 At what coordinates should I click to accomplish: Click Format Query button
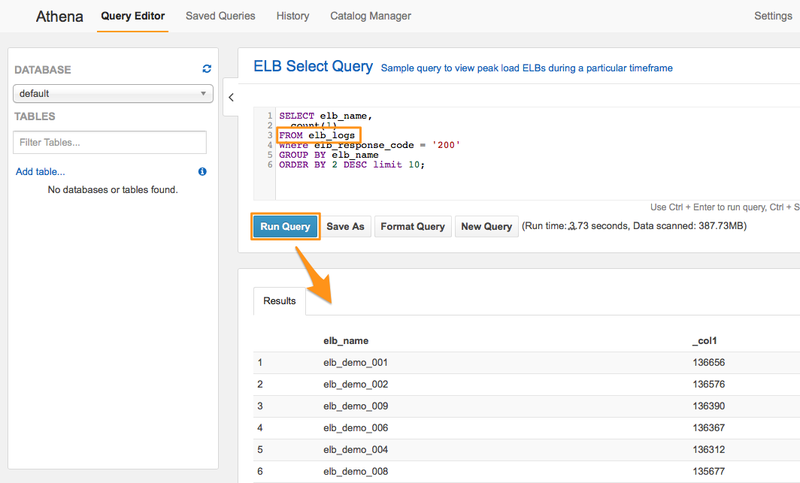tap(412, 227)
